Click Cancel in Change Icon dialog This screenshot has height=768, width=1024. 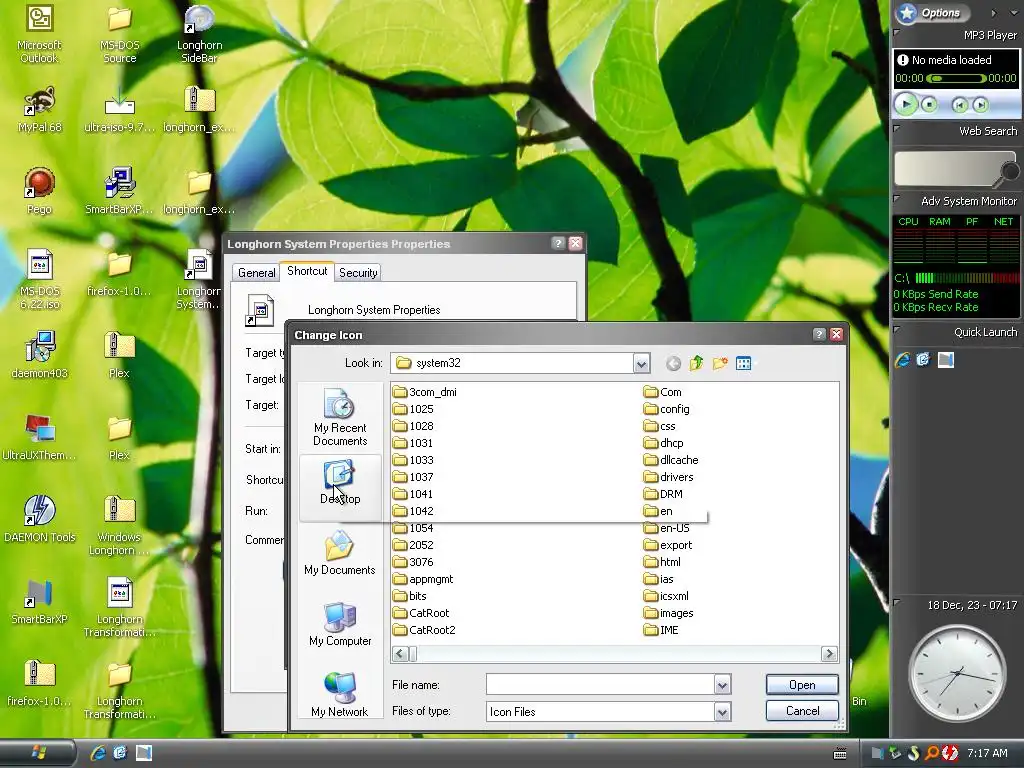(x=802, y=711)
